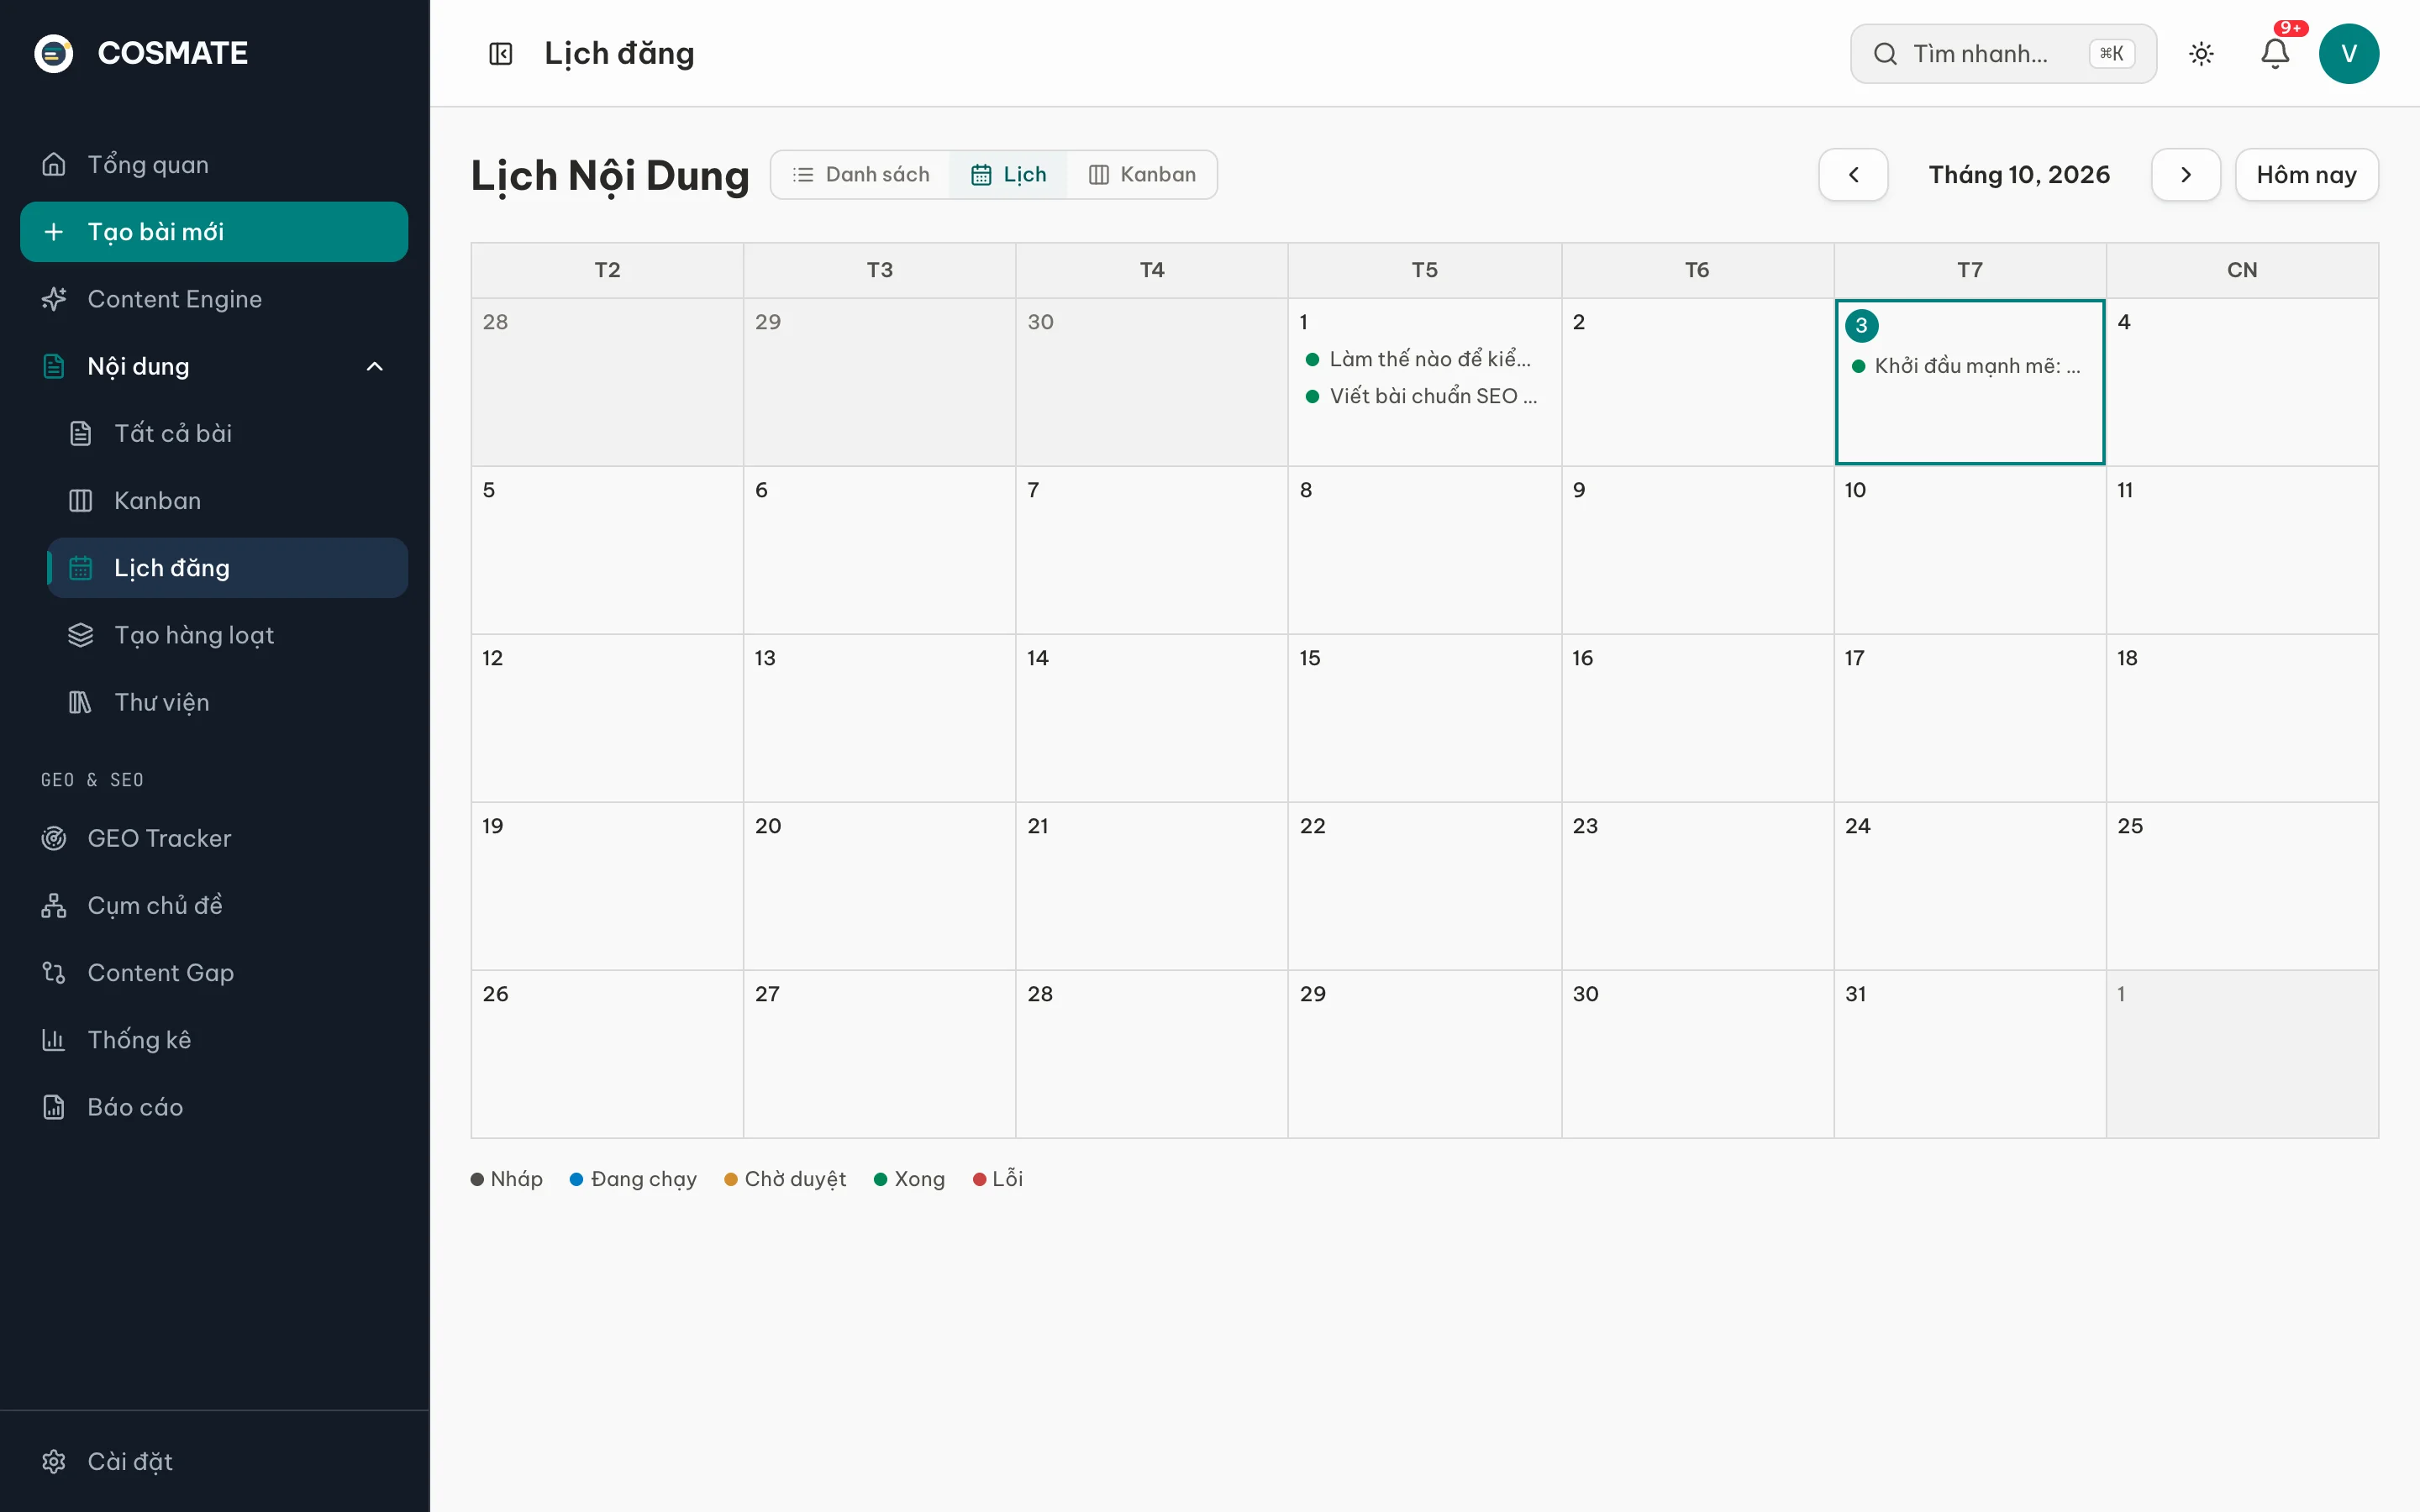Click the Lỗi red legend dot
The height and width of the screenshot is (1512, 2420).
[979, 1180]
